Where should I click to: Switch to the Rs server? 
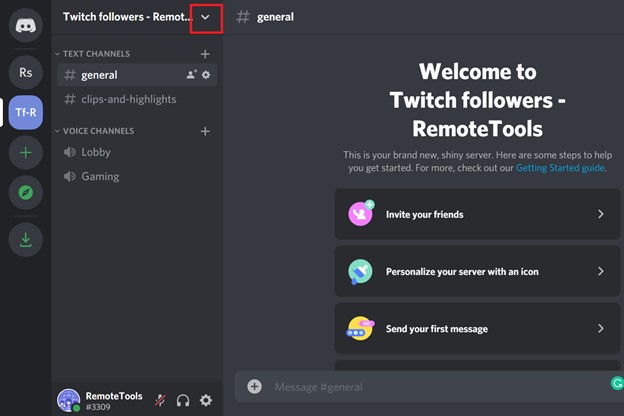tap(25, 72)
